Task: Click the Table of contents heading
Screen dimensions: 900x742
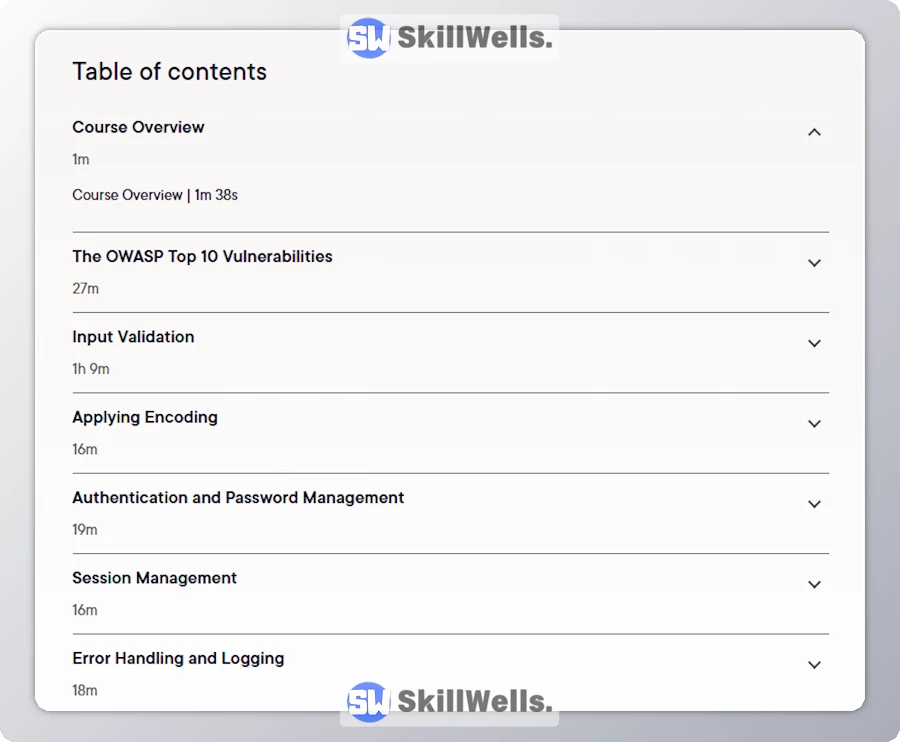Action: tap(169, 71)
